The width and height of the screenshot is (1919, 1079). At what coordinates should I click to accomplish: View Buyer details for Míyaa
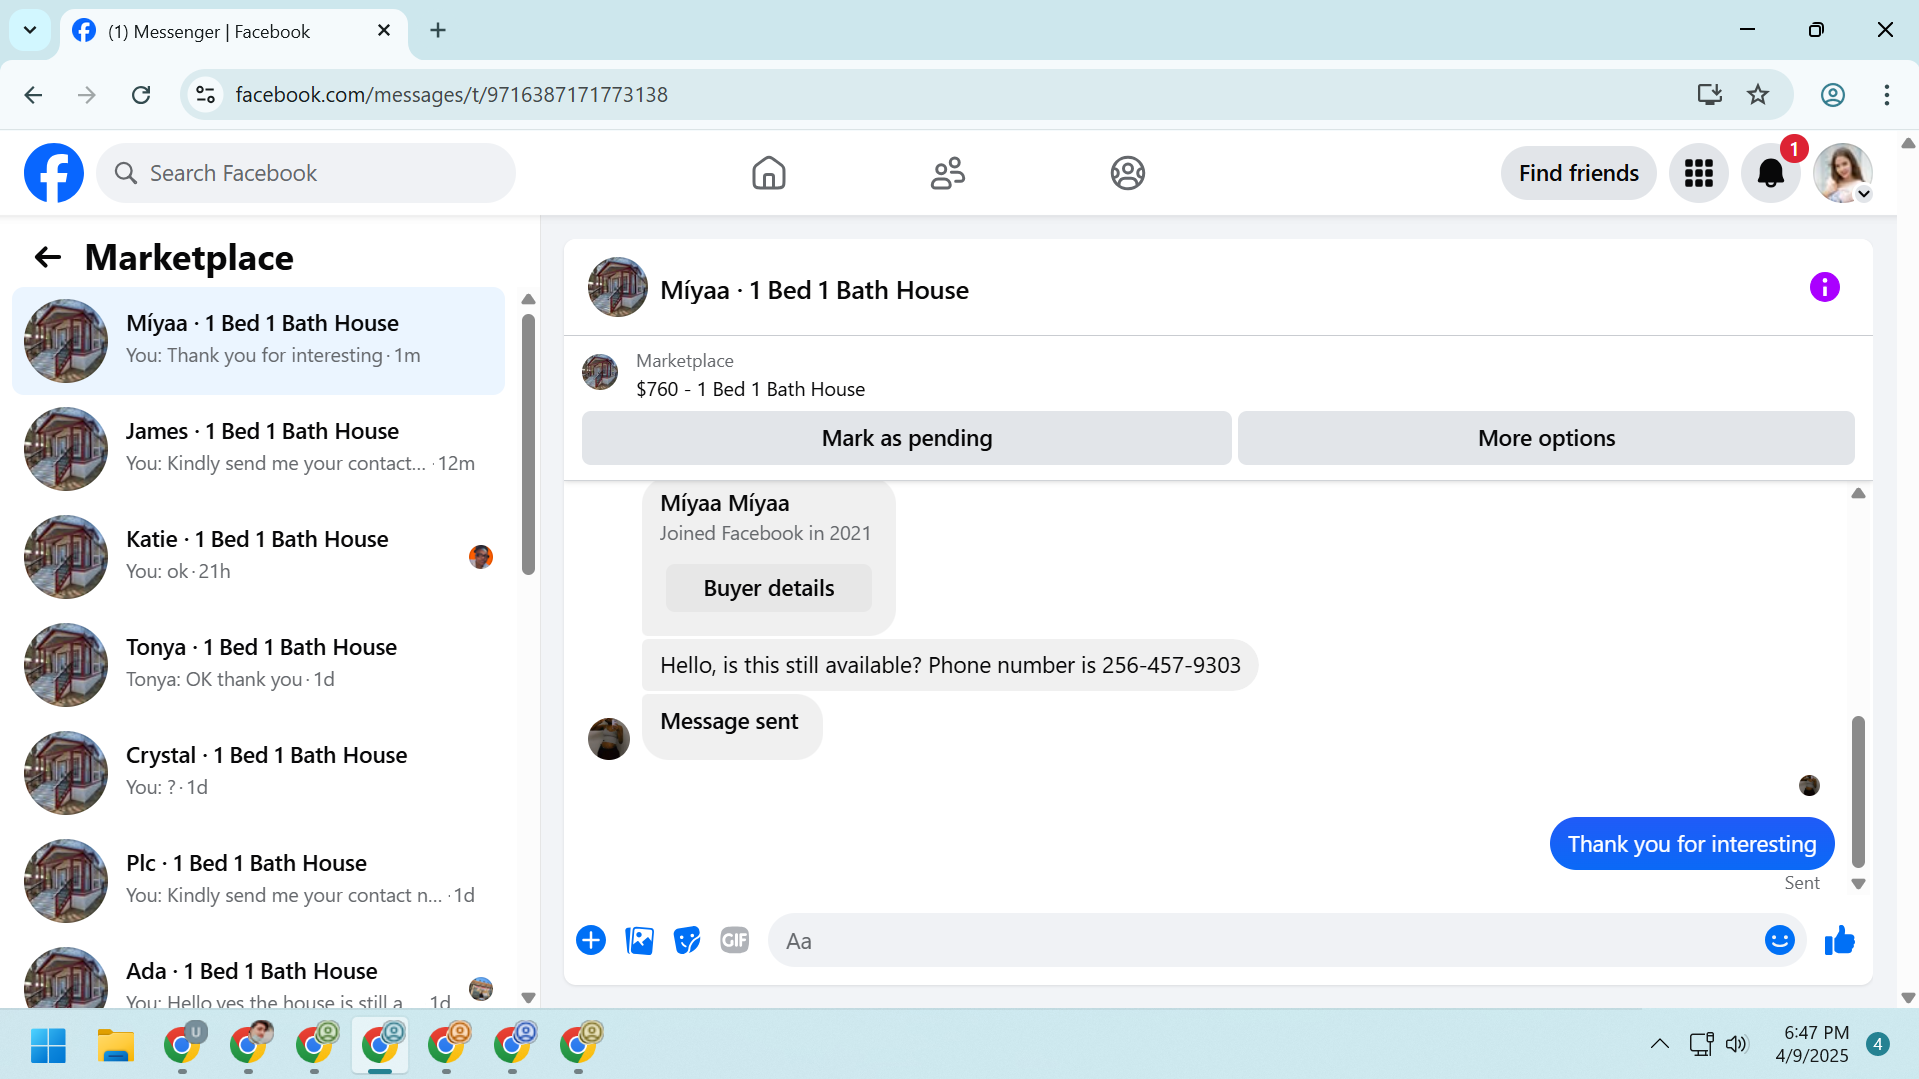point(768,588)
